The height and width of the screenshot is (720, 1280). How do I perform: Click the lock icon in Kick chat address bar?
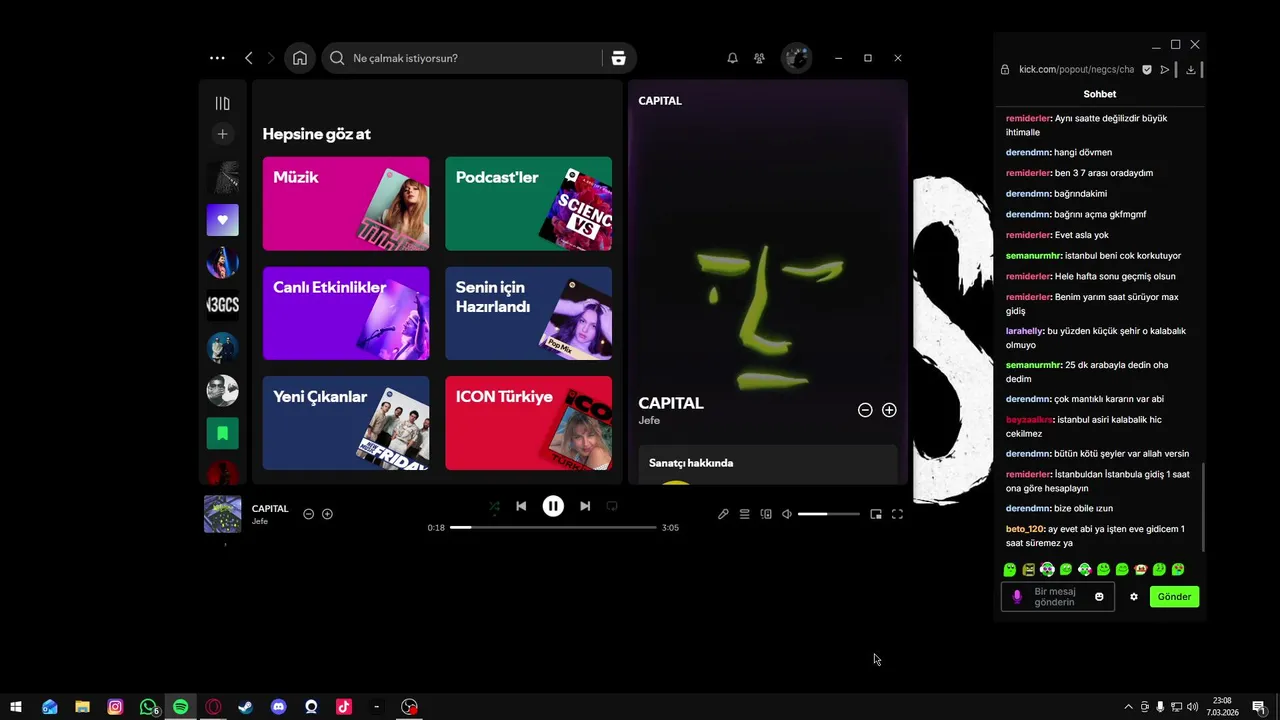[x=1005, y=70]
